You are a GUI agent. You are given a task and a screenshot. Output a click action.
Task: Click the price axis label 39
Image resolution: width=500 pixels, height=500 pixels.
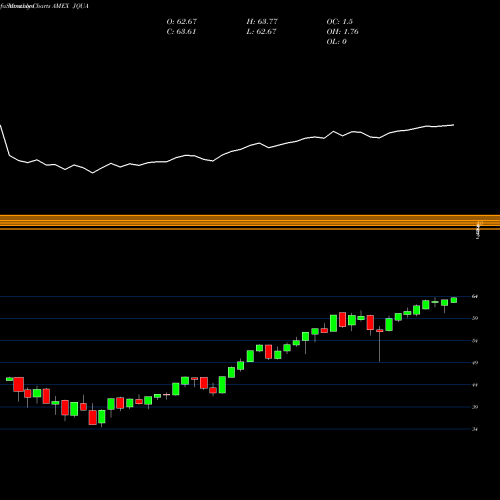475,407
